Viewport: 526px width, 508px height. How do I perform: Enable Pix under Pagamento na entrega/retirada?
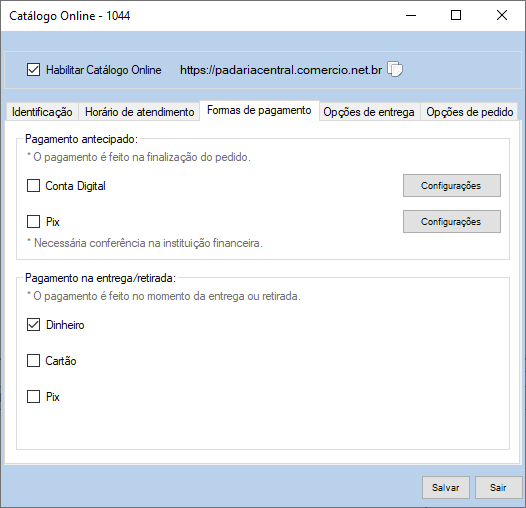click(34, 397)
